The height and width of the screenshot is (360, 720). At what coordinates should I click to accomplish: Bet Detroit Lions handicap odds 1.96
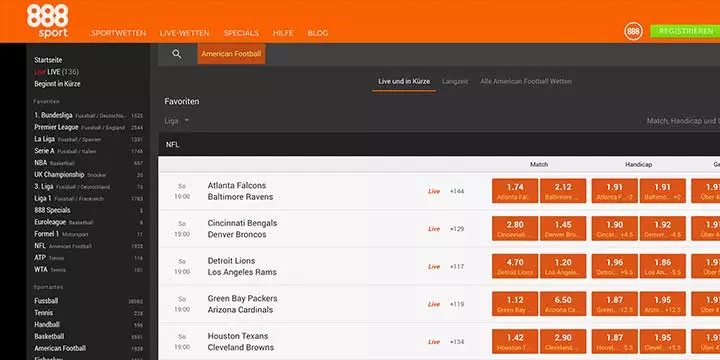614,266
